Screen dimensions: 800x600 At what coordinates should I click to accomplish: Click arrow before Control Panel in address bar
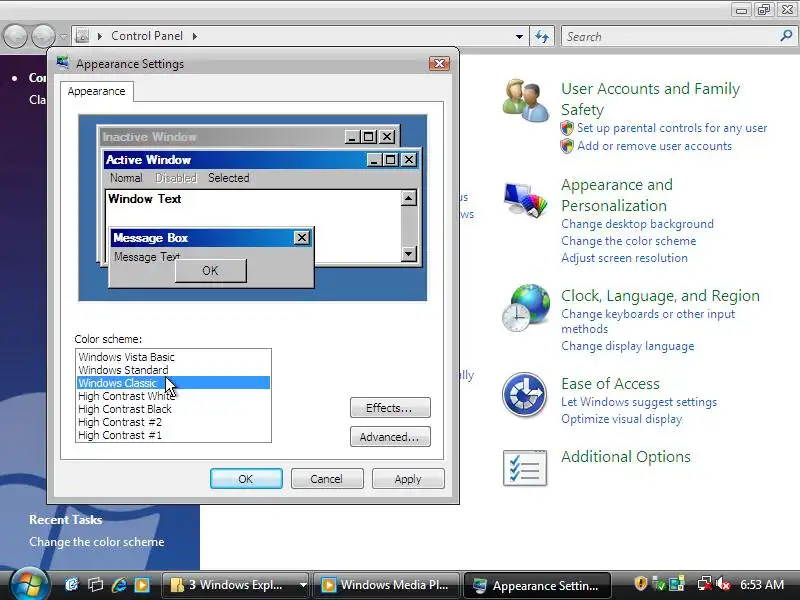pyautogui.click(x=100, y=36)
